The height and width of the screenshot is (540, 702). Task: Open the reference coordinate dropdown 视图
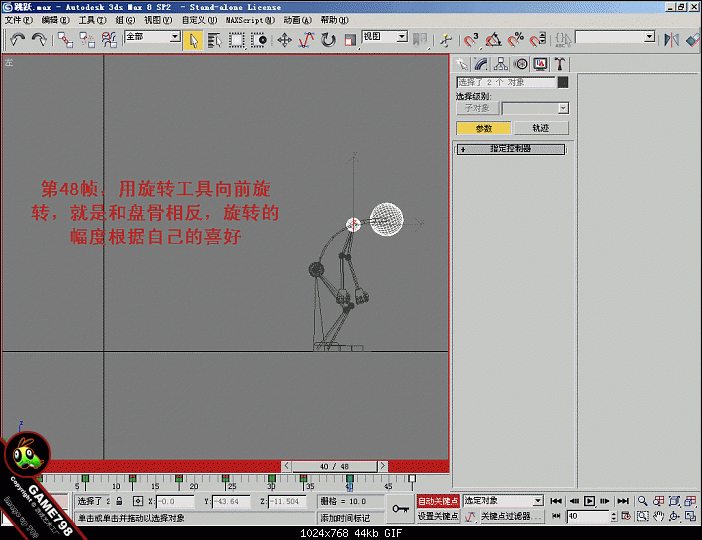(x=385, y=37)
